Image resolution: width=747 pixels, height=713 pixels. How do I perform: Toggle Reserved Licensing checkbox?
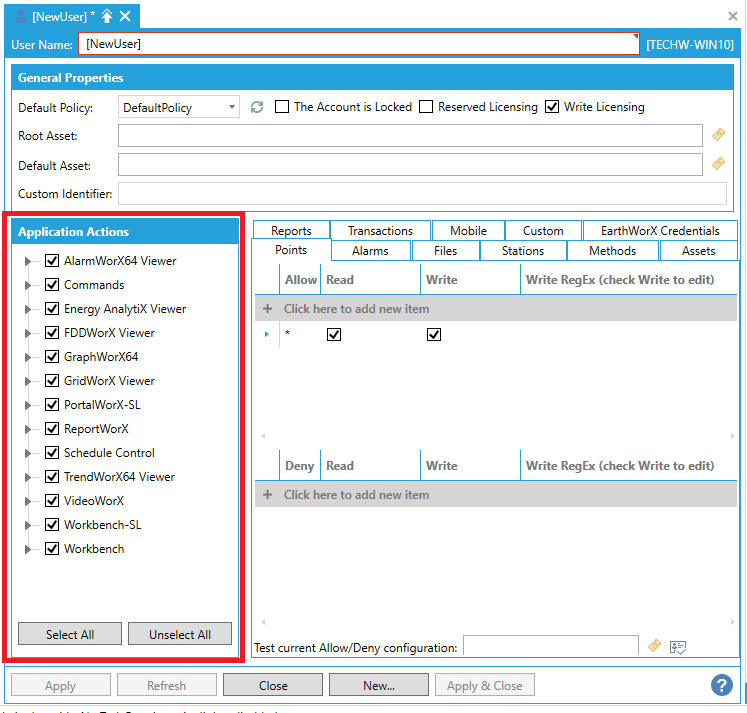[x=426, y=107]
